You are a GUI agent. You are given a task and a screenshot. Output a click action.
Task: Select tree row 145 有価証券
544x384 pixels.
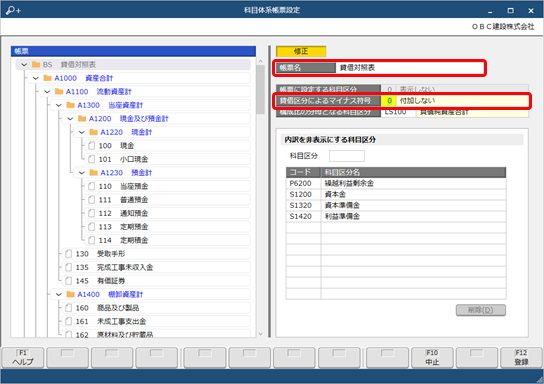tap(156, 281)
